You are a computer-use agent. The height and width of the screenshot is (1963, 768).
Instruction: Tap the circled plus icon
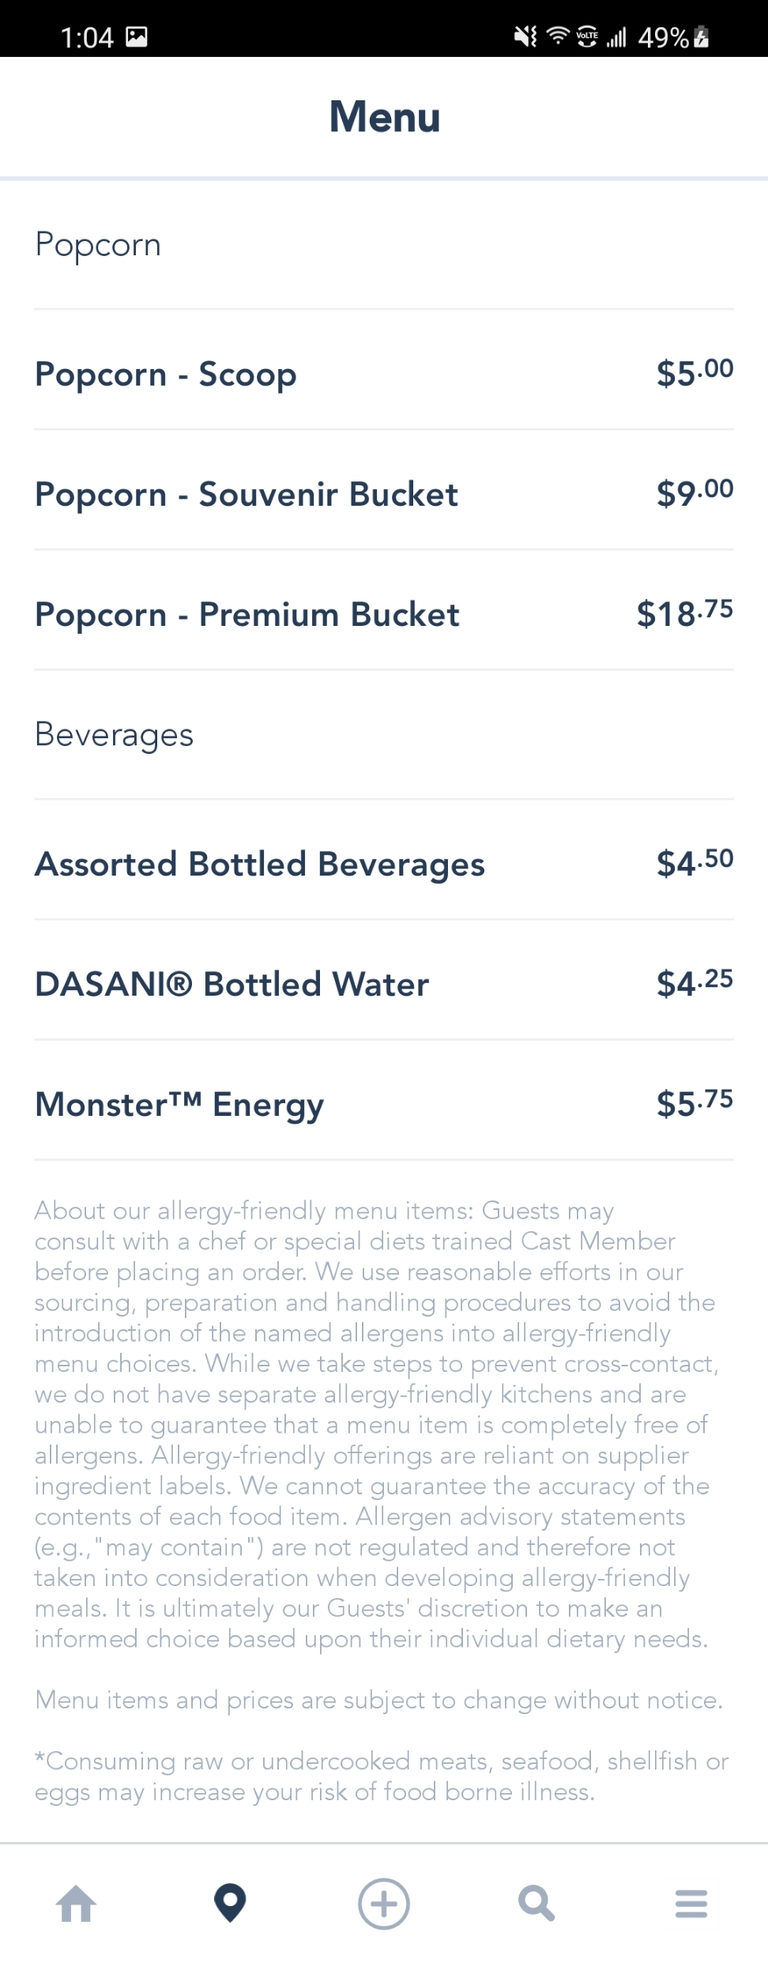[x=384, y=1903]
